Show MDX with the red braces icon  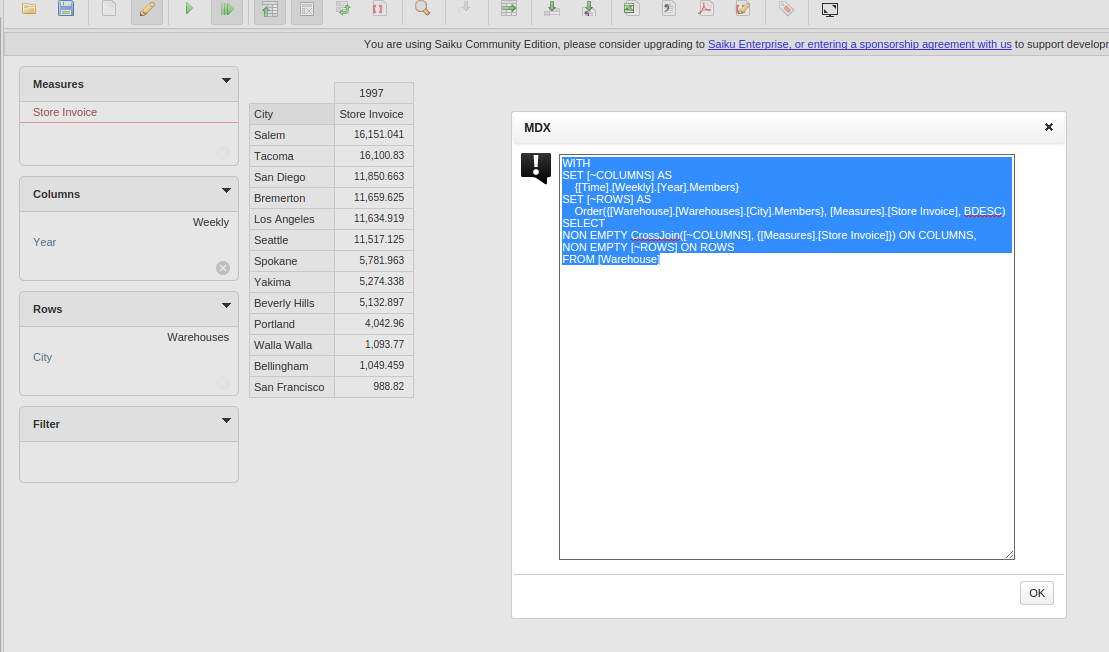[380, 8]
